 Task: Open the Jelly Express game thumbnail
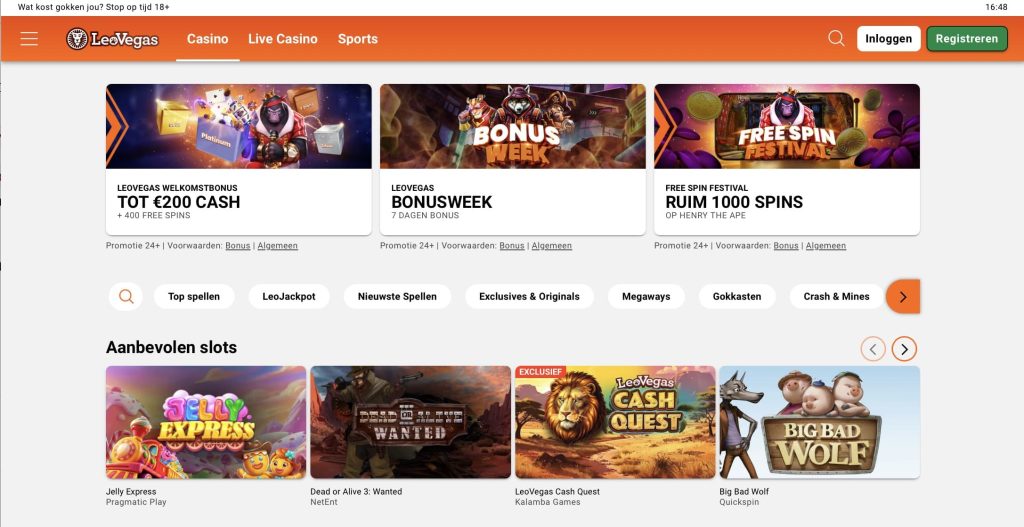tap(206, 422)
